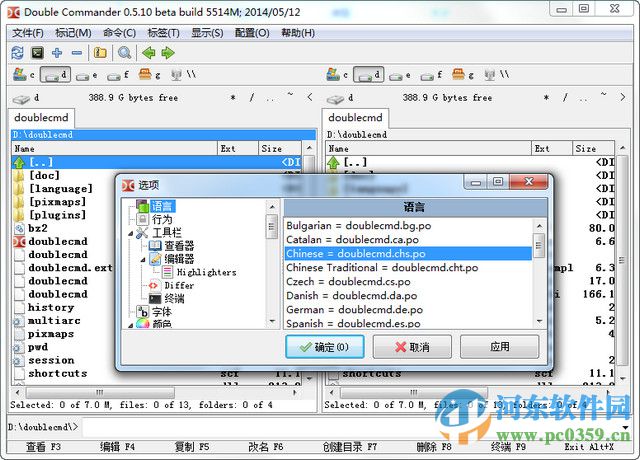Image resolution: width=640 pixels, height=460 pixels.
Task: Select drive c in right panel
Action: click(337, 75)
